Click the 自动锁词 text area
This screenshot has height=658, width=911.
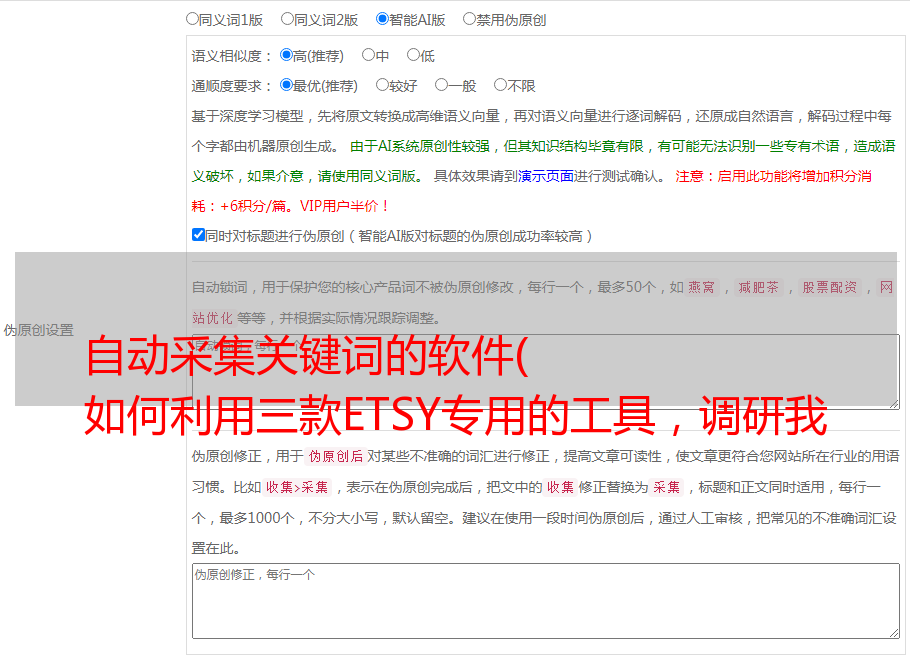pos(546,372)
